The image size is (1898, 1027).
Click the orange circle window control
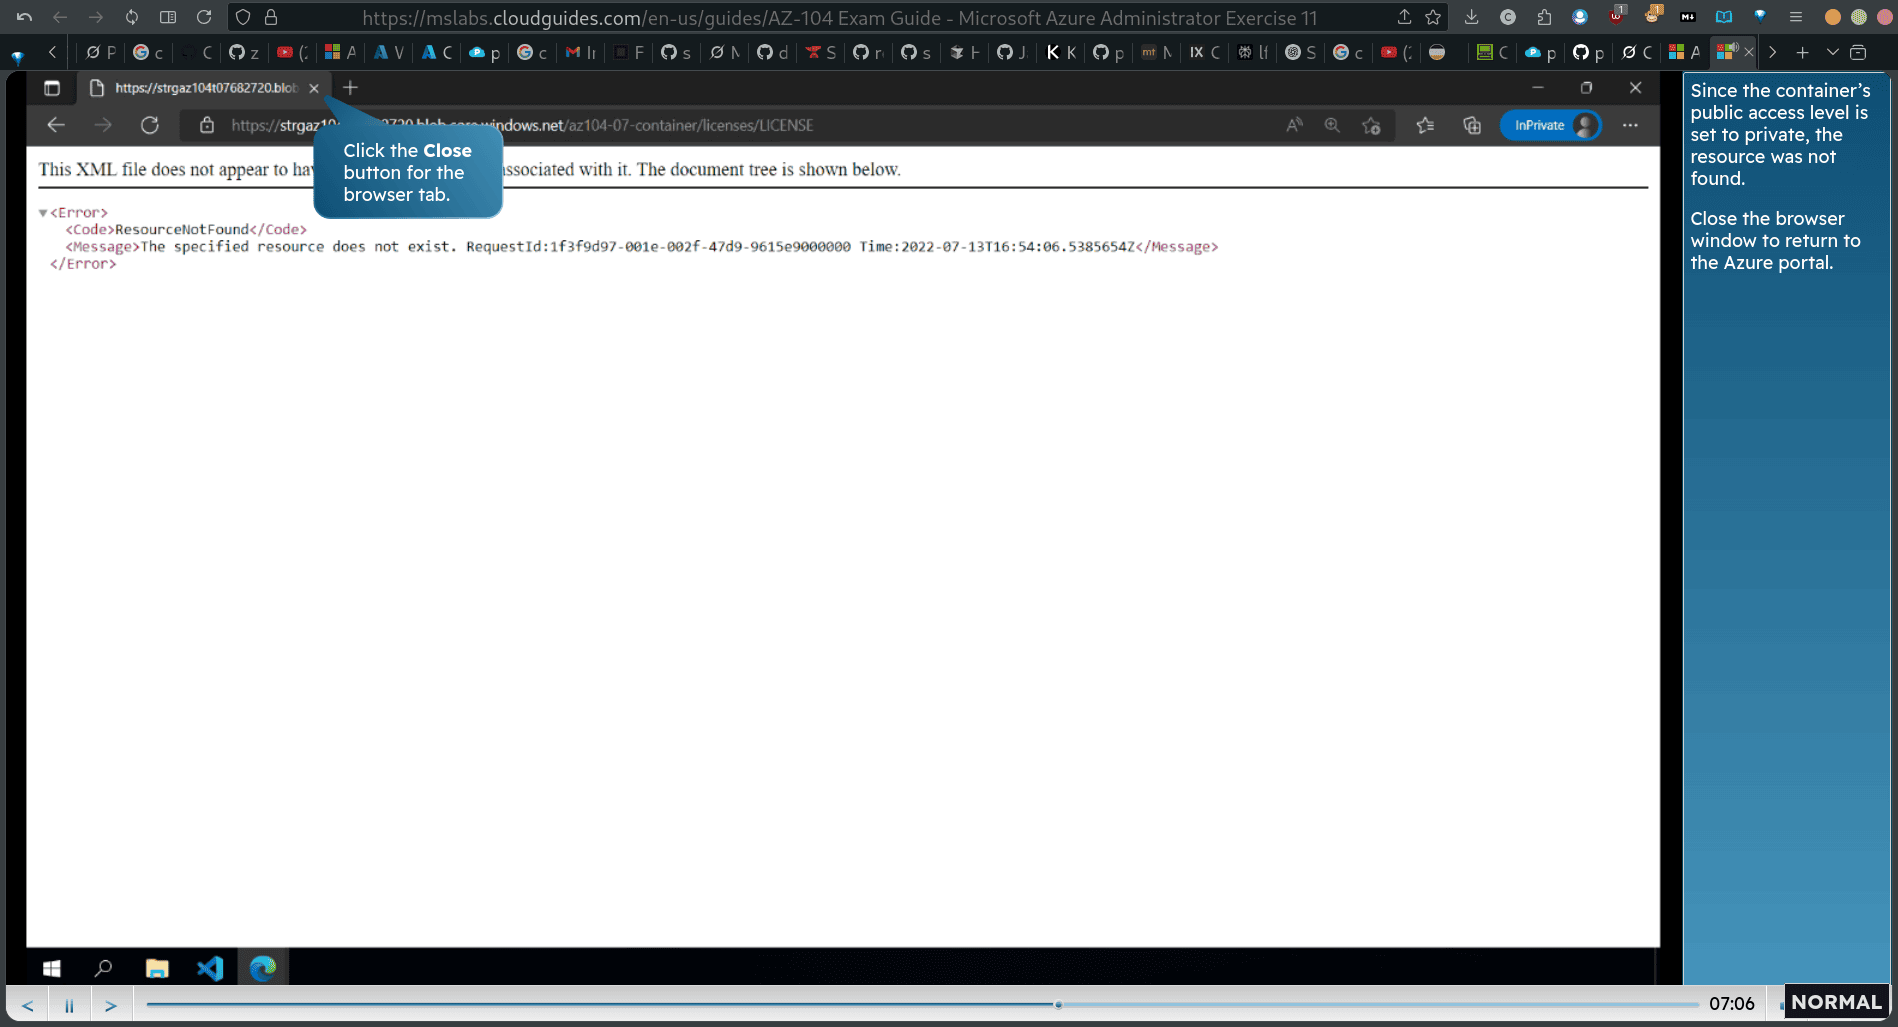point(1832,17)
